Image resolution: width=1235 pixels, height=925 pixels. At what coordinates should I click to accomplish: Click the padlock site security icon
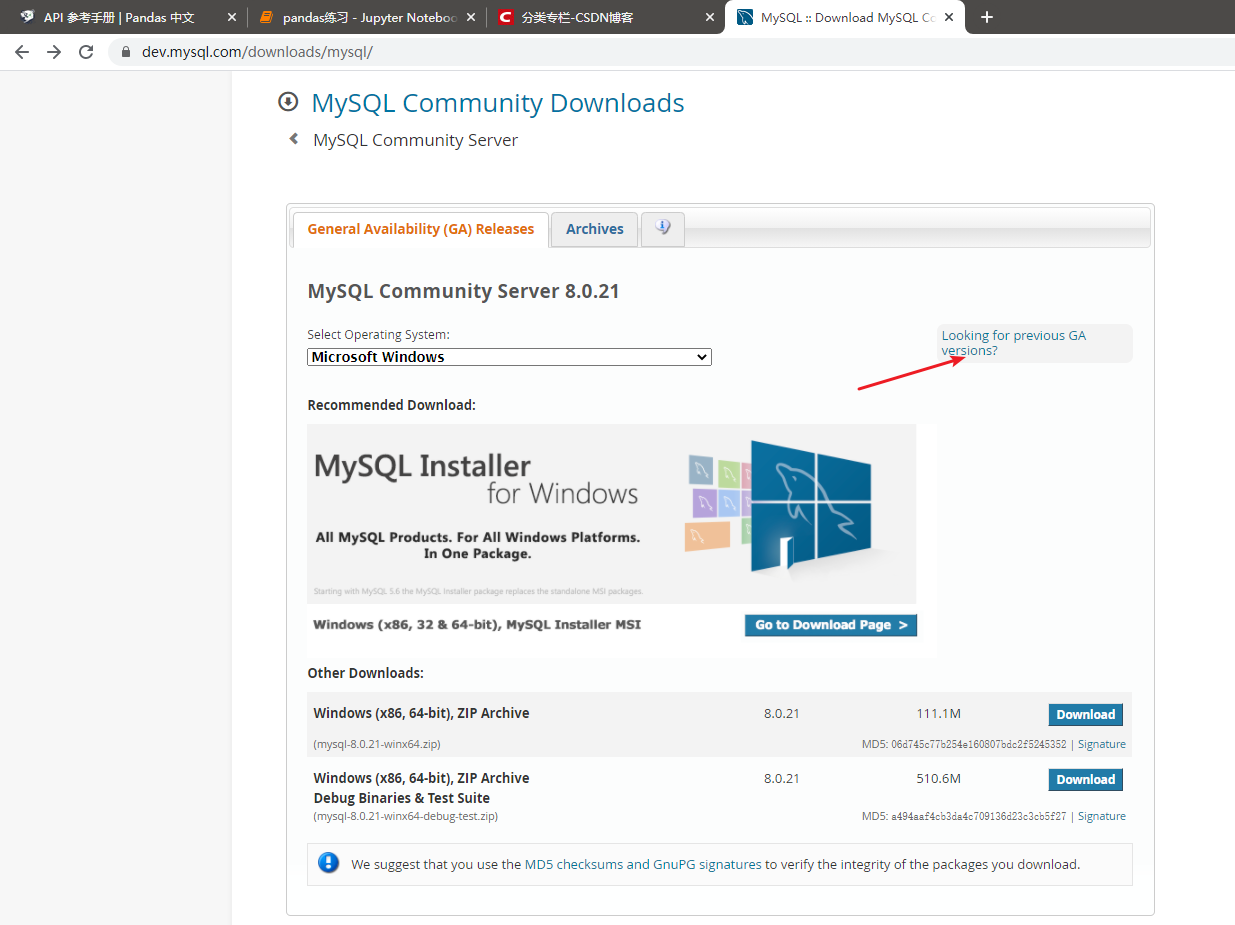click(x=126, y=52)
